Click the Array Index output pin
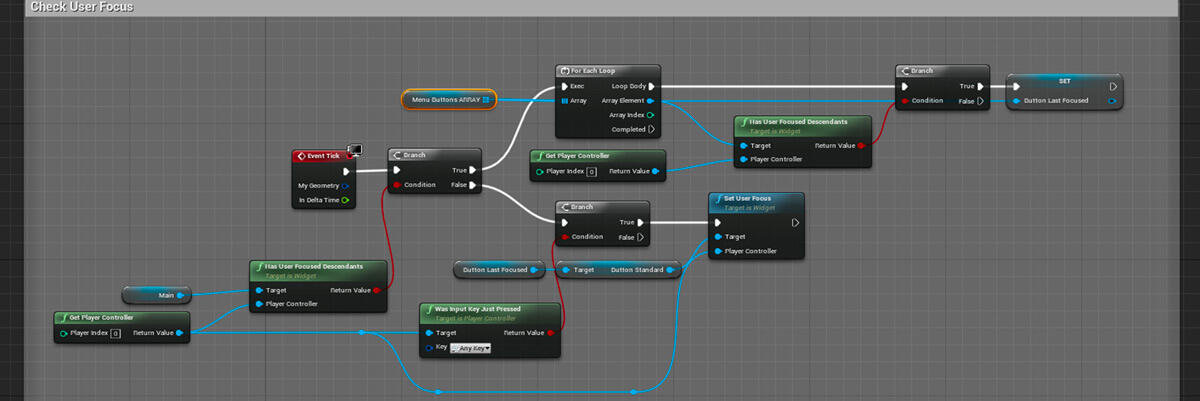The image size is (1200, 401). (x=651, y=115)
